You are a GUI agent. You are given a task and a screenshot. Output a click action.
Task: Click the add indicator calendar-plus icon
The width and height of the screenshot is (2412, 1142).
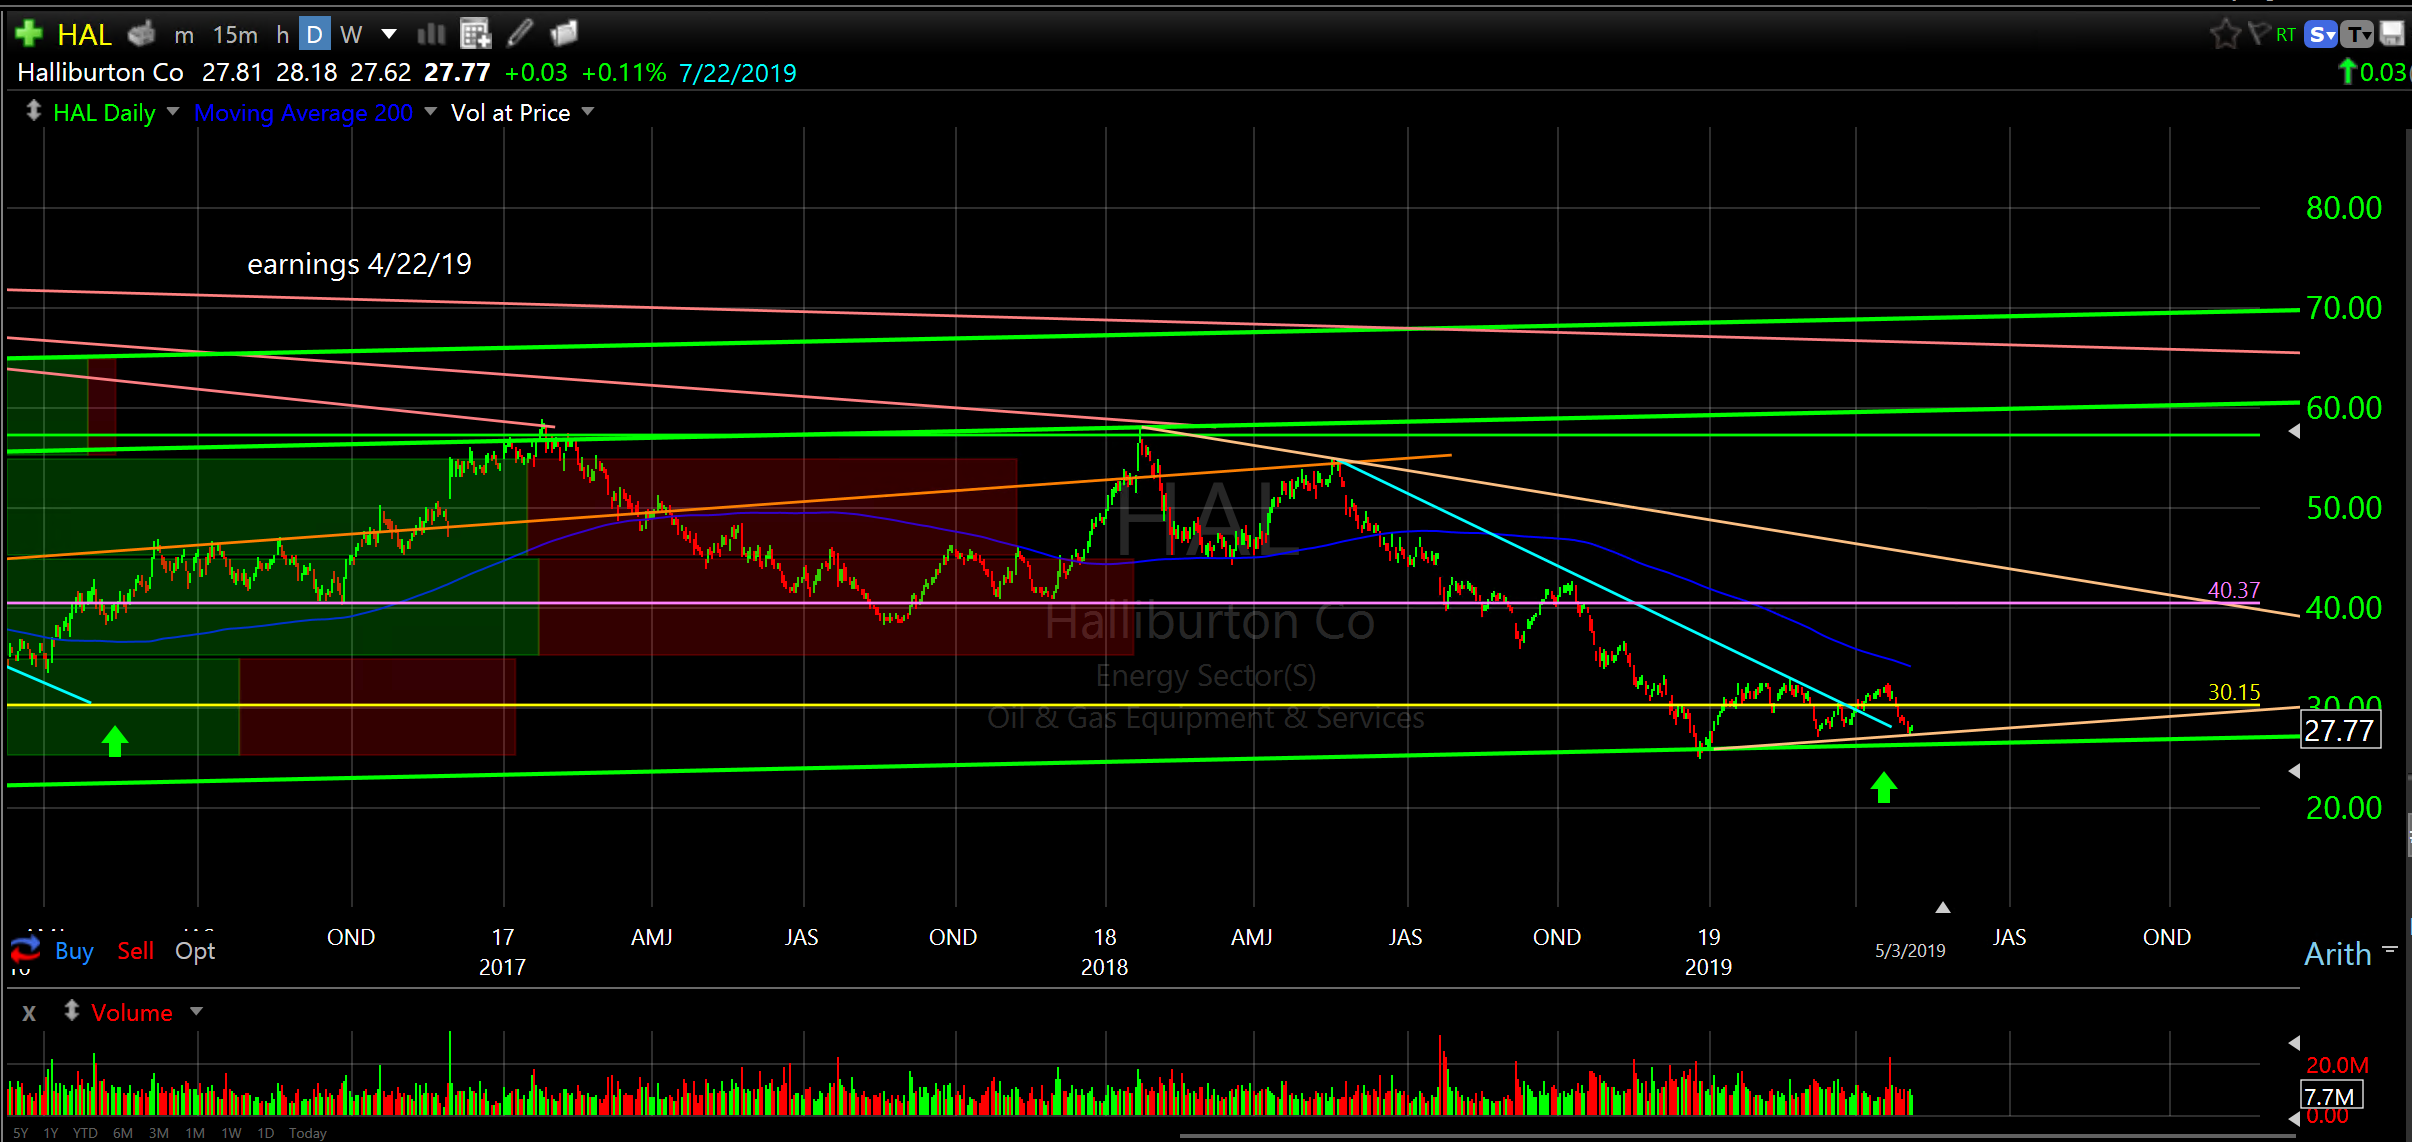pos(476,34)
